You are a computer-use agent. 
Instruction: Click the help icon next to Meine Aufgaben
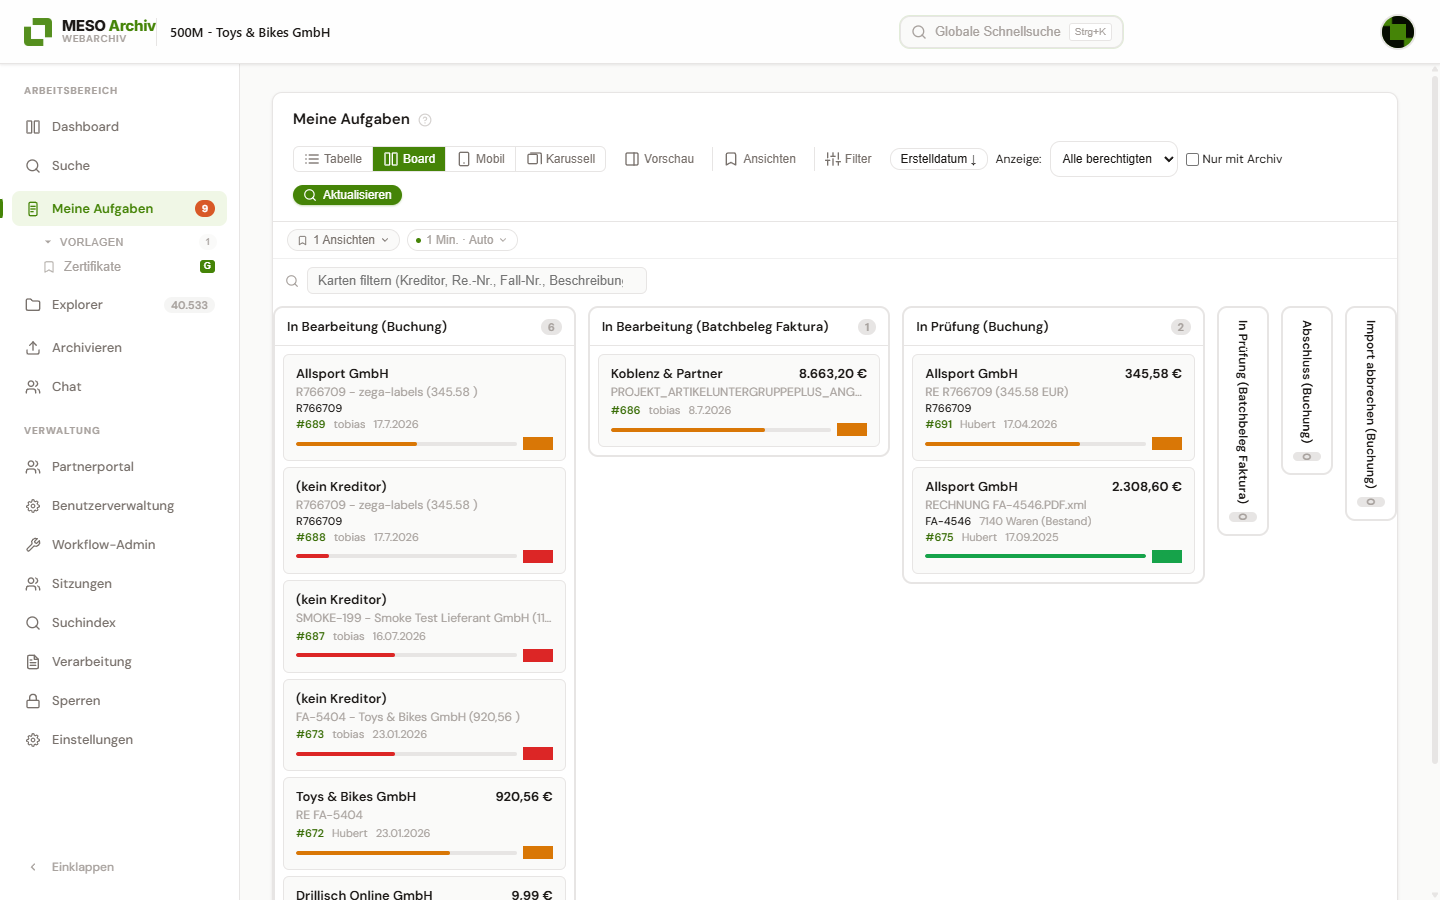(x=425, y=120)
